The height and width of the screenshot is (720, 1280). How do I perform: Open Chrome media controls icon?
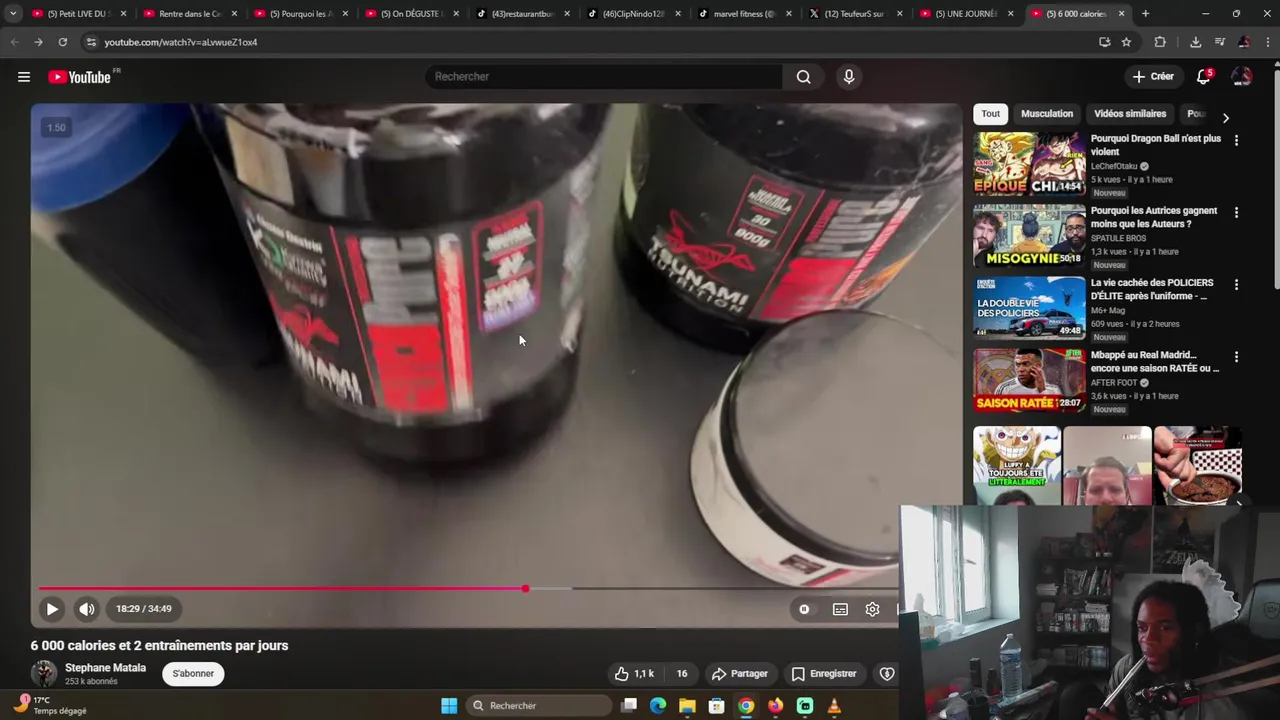coord(1219,42)
